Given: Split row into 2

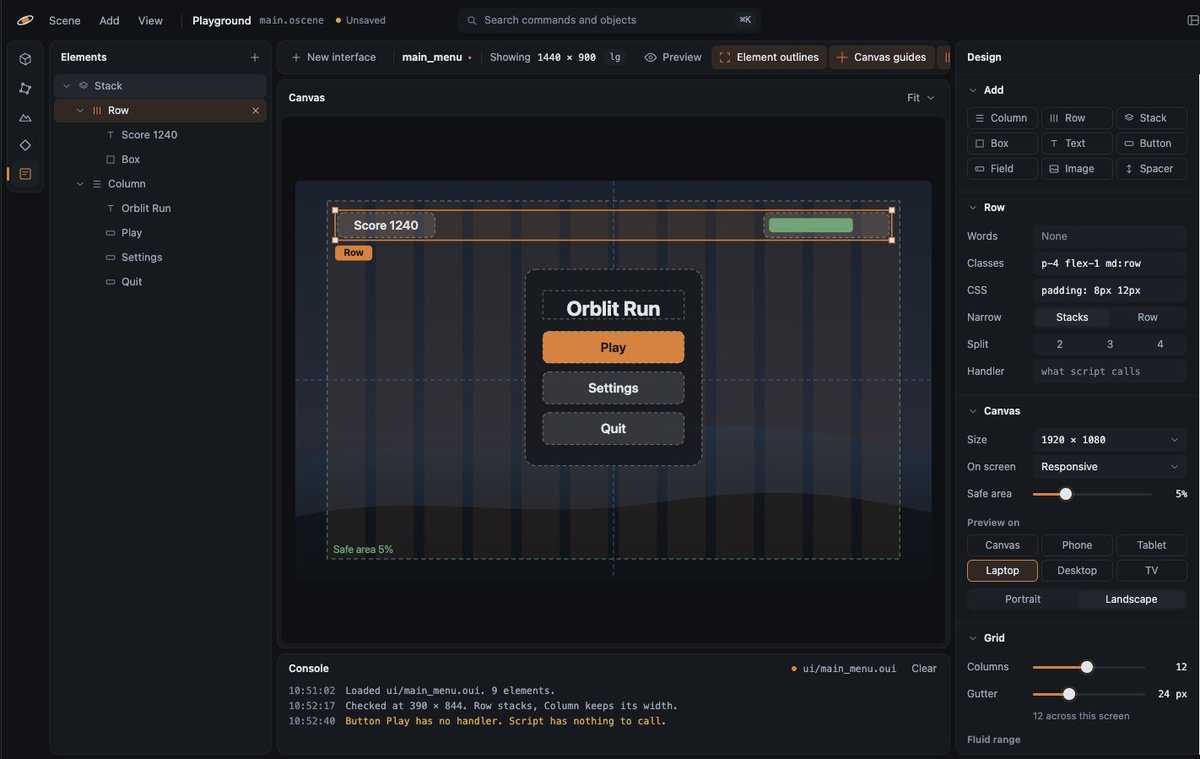Looking at the screenshot, I should coord(1060,344).
